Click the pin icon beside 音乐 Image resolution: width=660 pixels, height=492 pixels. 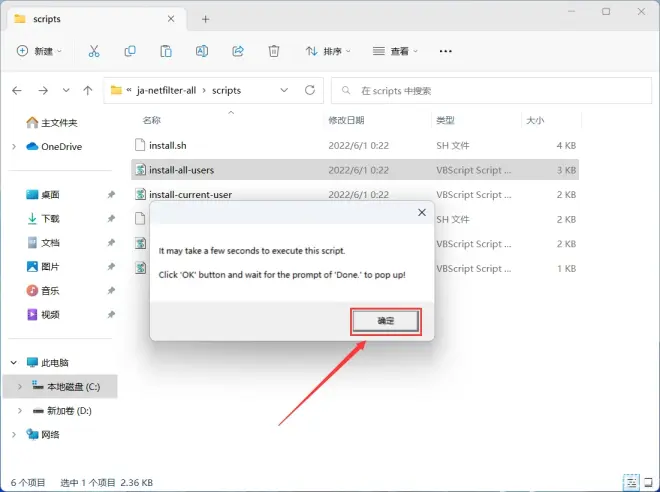pos(111,290)
